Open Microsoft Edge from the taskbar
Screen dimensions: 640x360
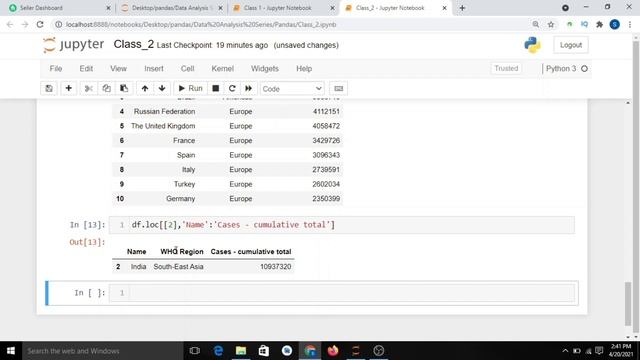[x=218, y=351]
